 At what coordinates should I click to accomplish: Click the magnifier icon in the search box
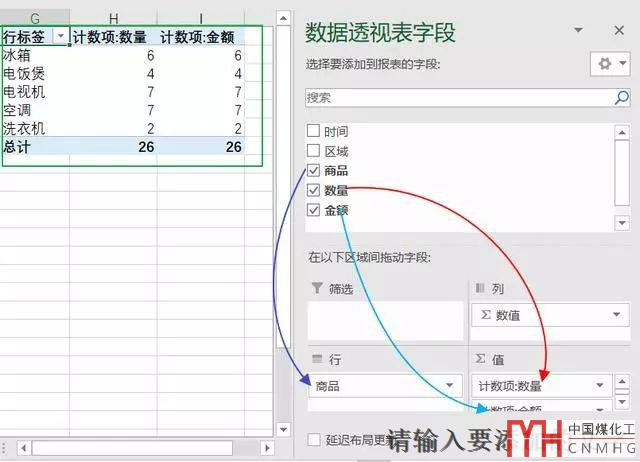click(622, 98)
